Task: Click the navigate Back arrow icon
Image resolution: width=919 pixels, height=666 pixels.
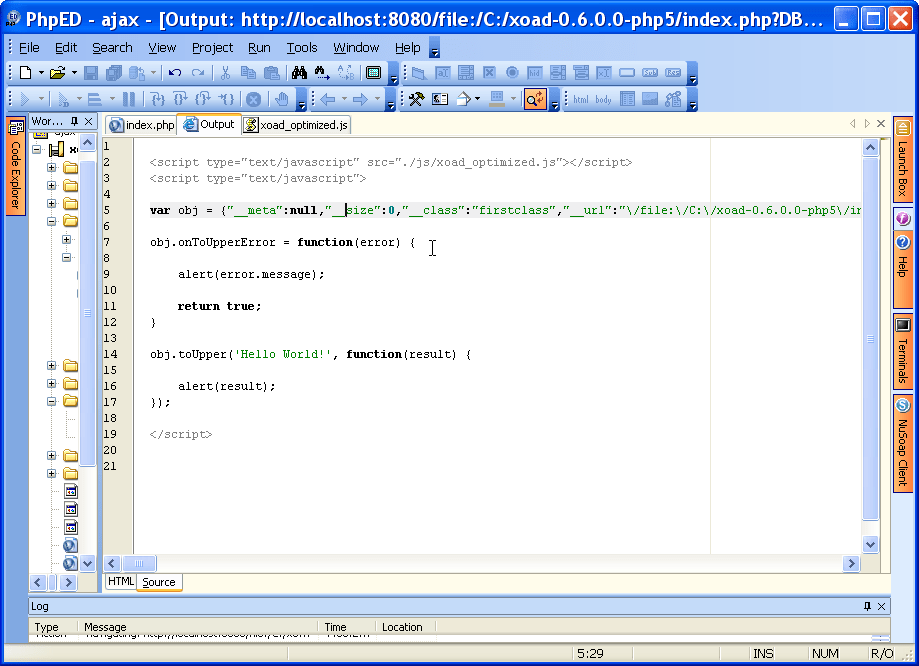Action: coord(328,99)
